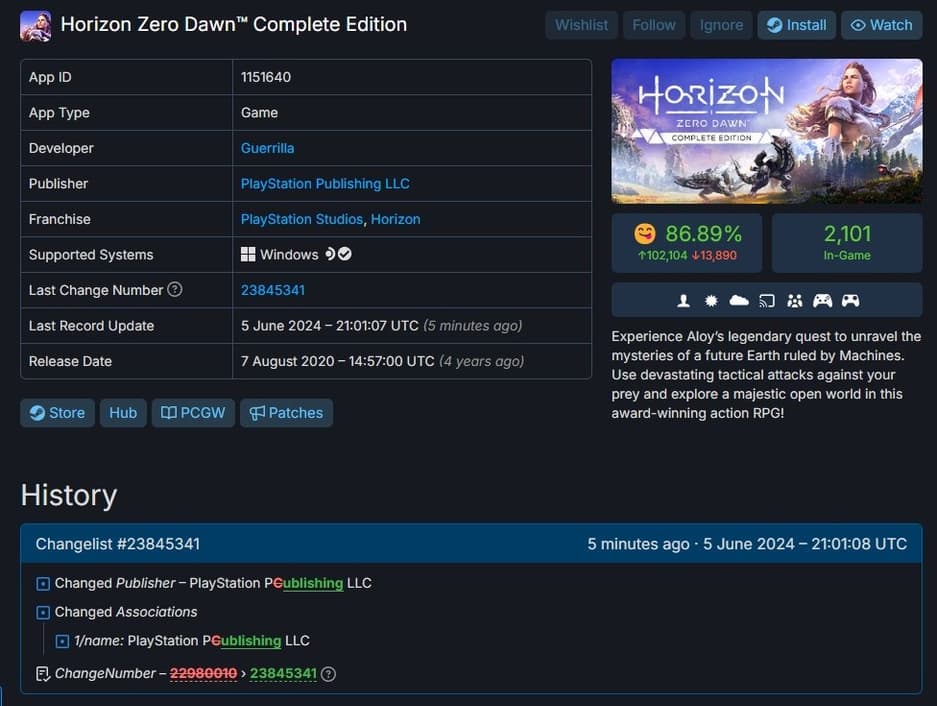Viewport: 937px width, 706px height.
Task: Click the single-player person icon
Action: [x=684, y=301]
